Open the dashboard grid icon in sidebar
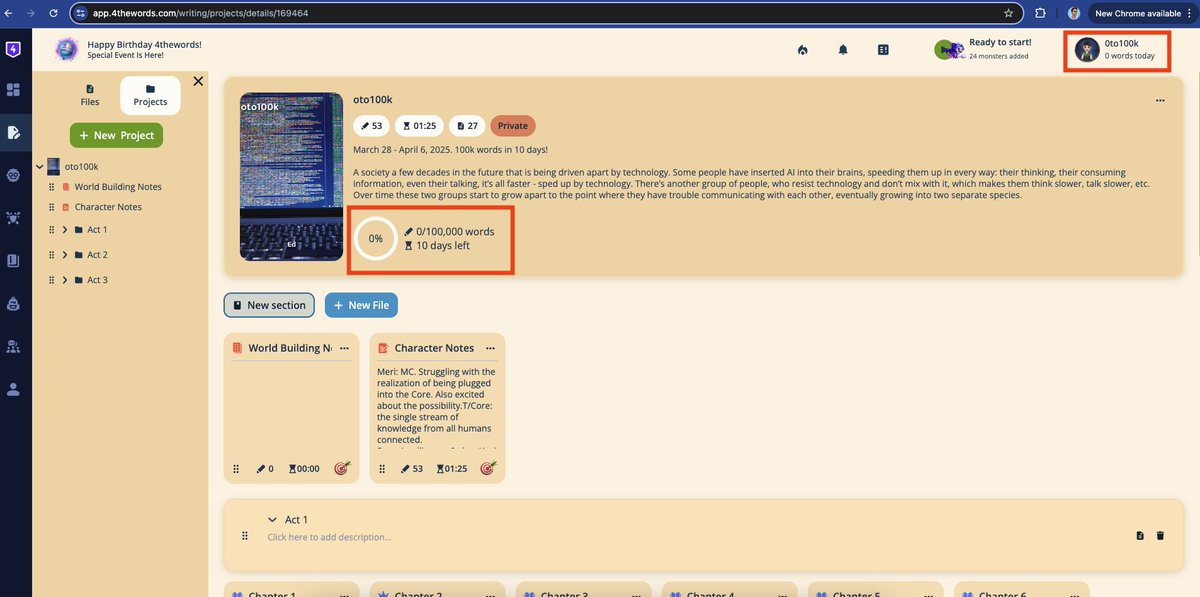Viewport: 1200px width, 597px height. (x=13, y=90)
